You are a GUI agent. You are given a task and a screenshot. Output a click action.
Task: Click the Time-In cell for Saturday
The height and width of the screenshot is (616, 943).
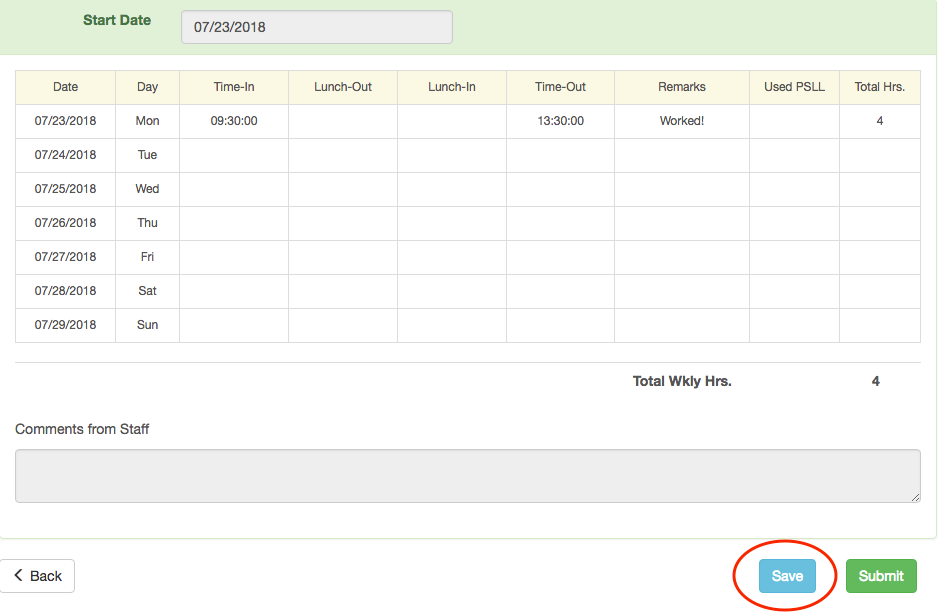point(234,291)
